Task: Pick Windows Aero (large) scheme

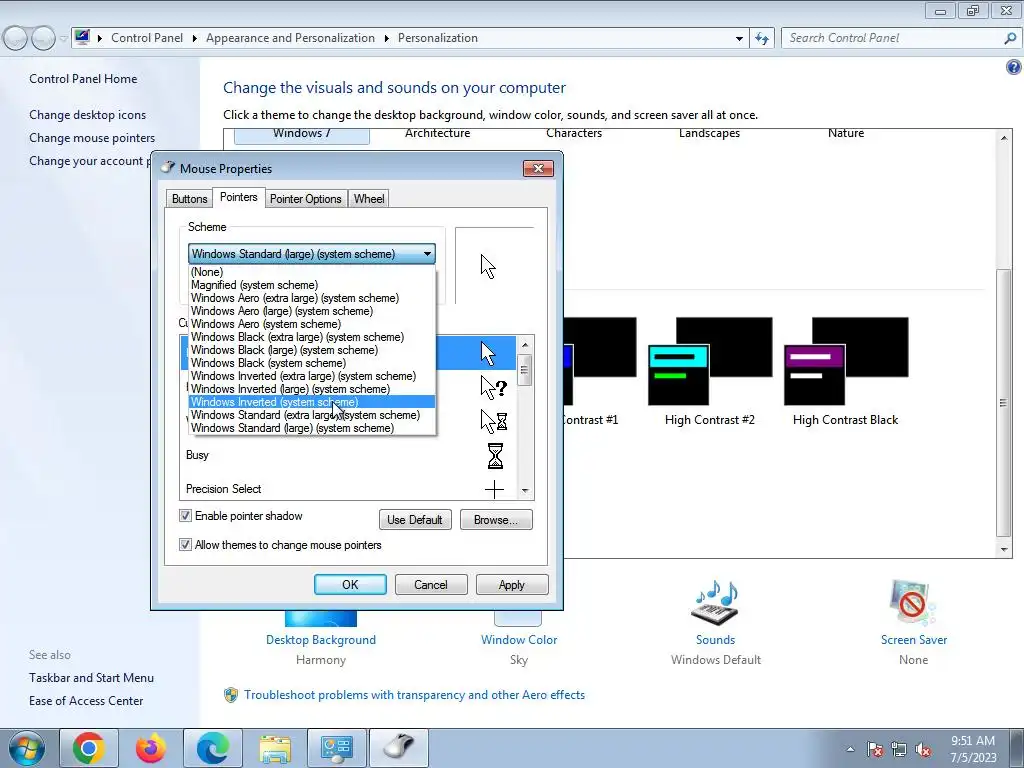Action: (312, 311)
